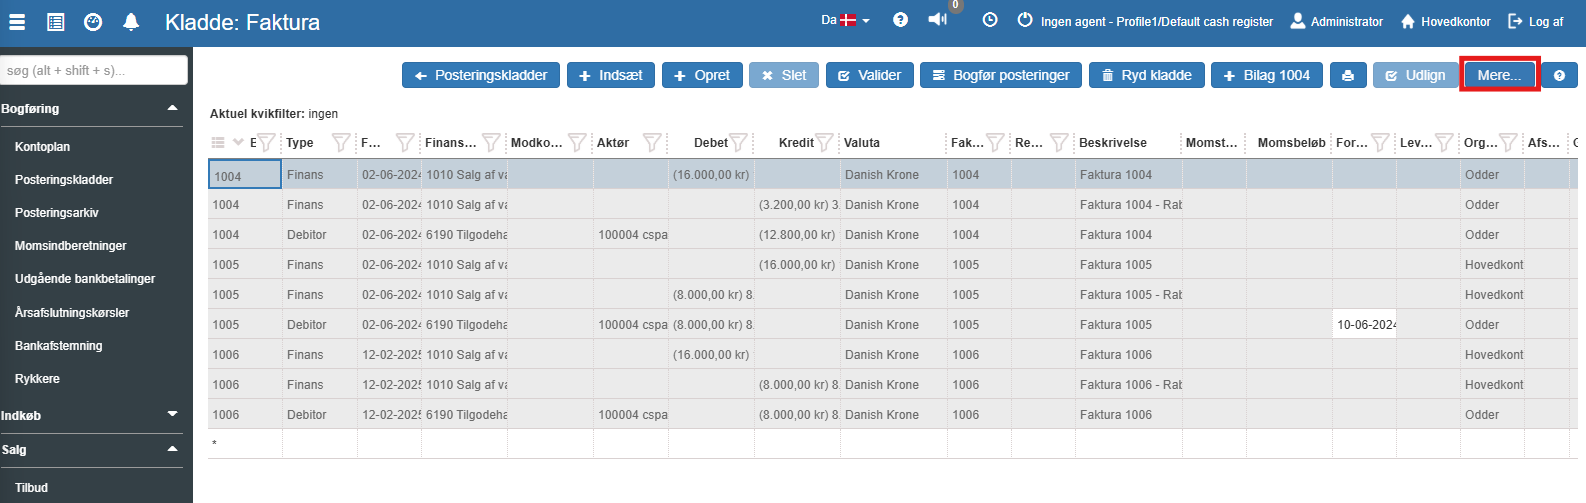
Task: Open the Da language flag dropdown
Action: point(845,20)
